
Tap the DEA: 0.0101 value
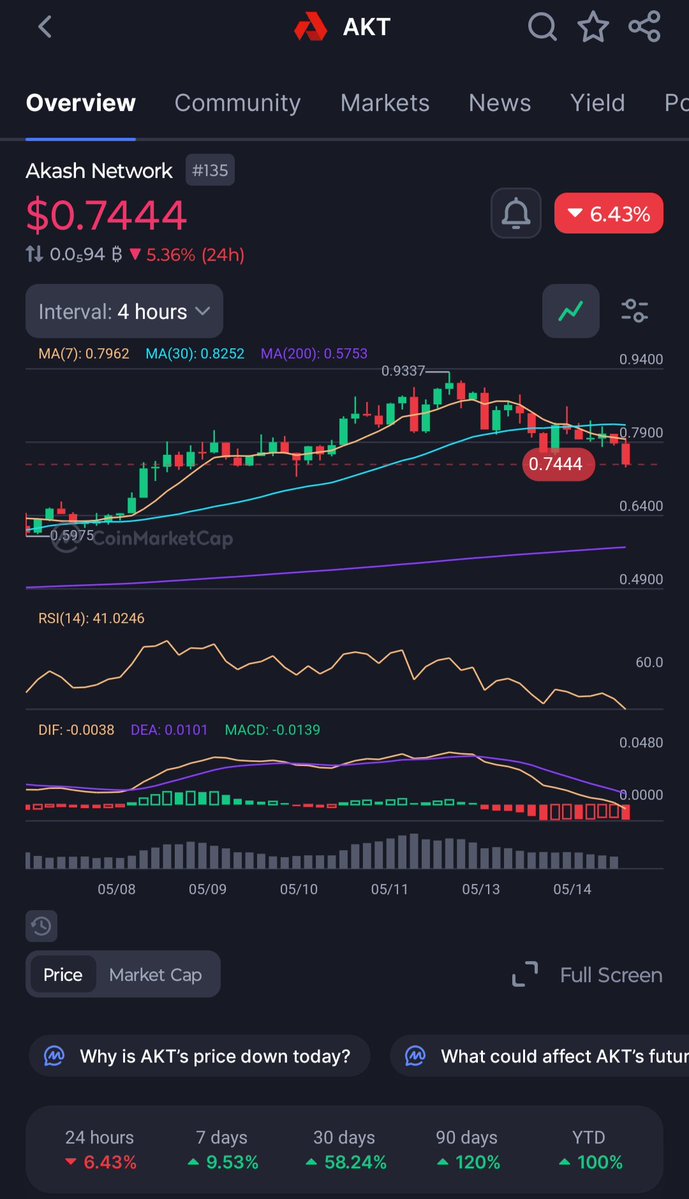pyautogui.click(x=169, y=729)
